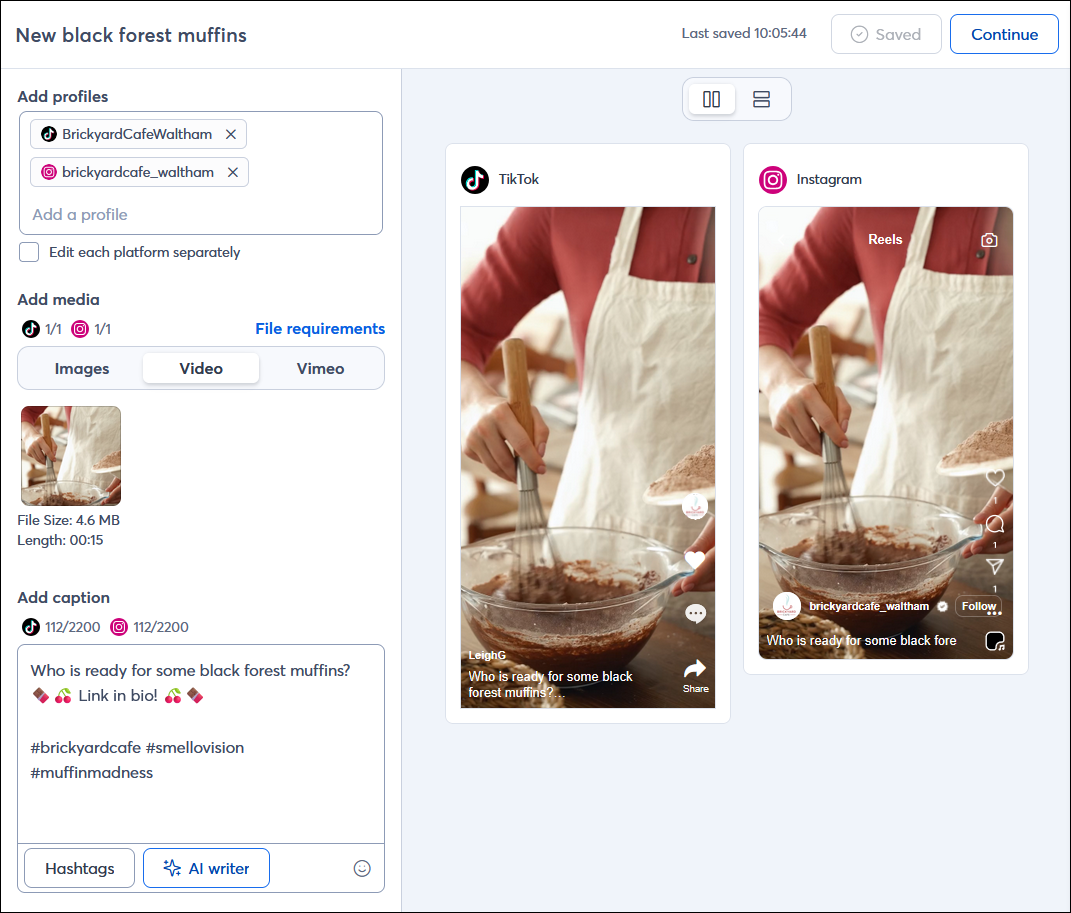Open the File requirements link
This screenshot has height=913, width=1071.
click(x=320, y=328)
